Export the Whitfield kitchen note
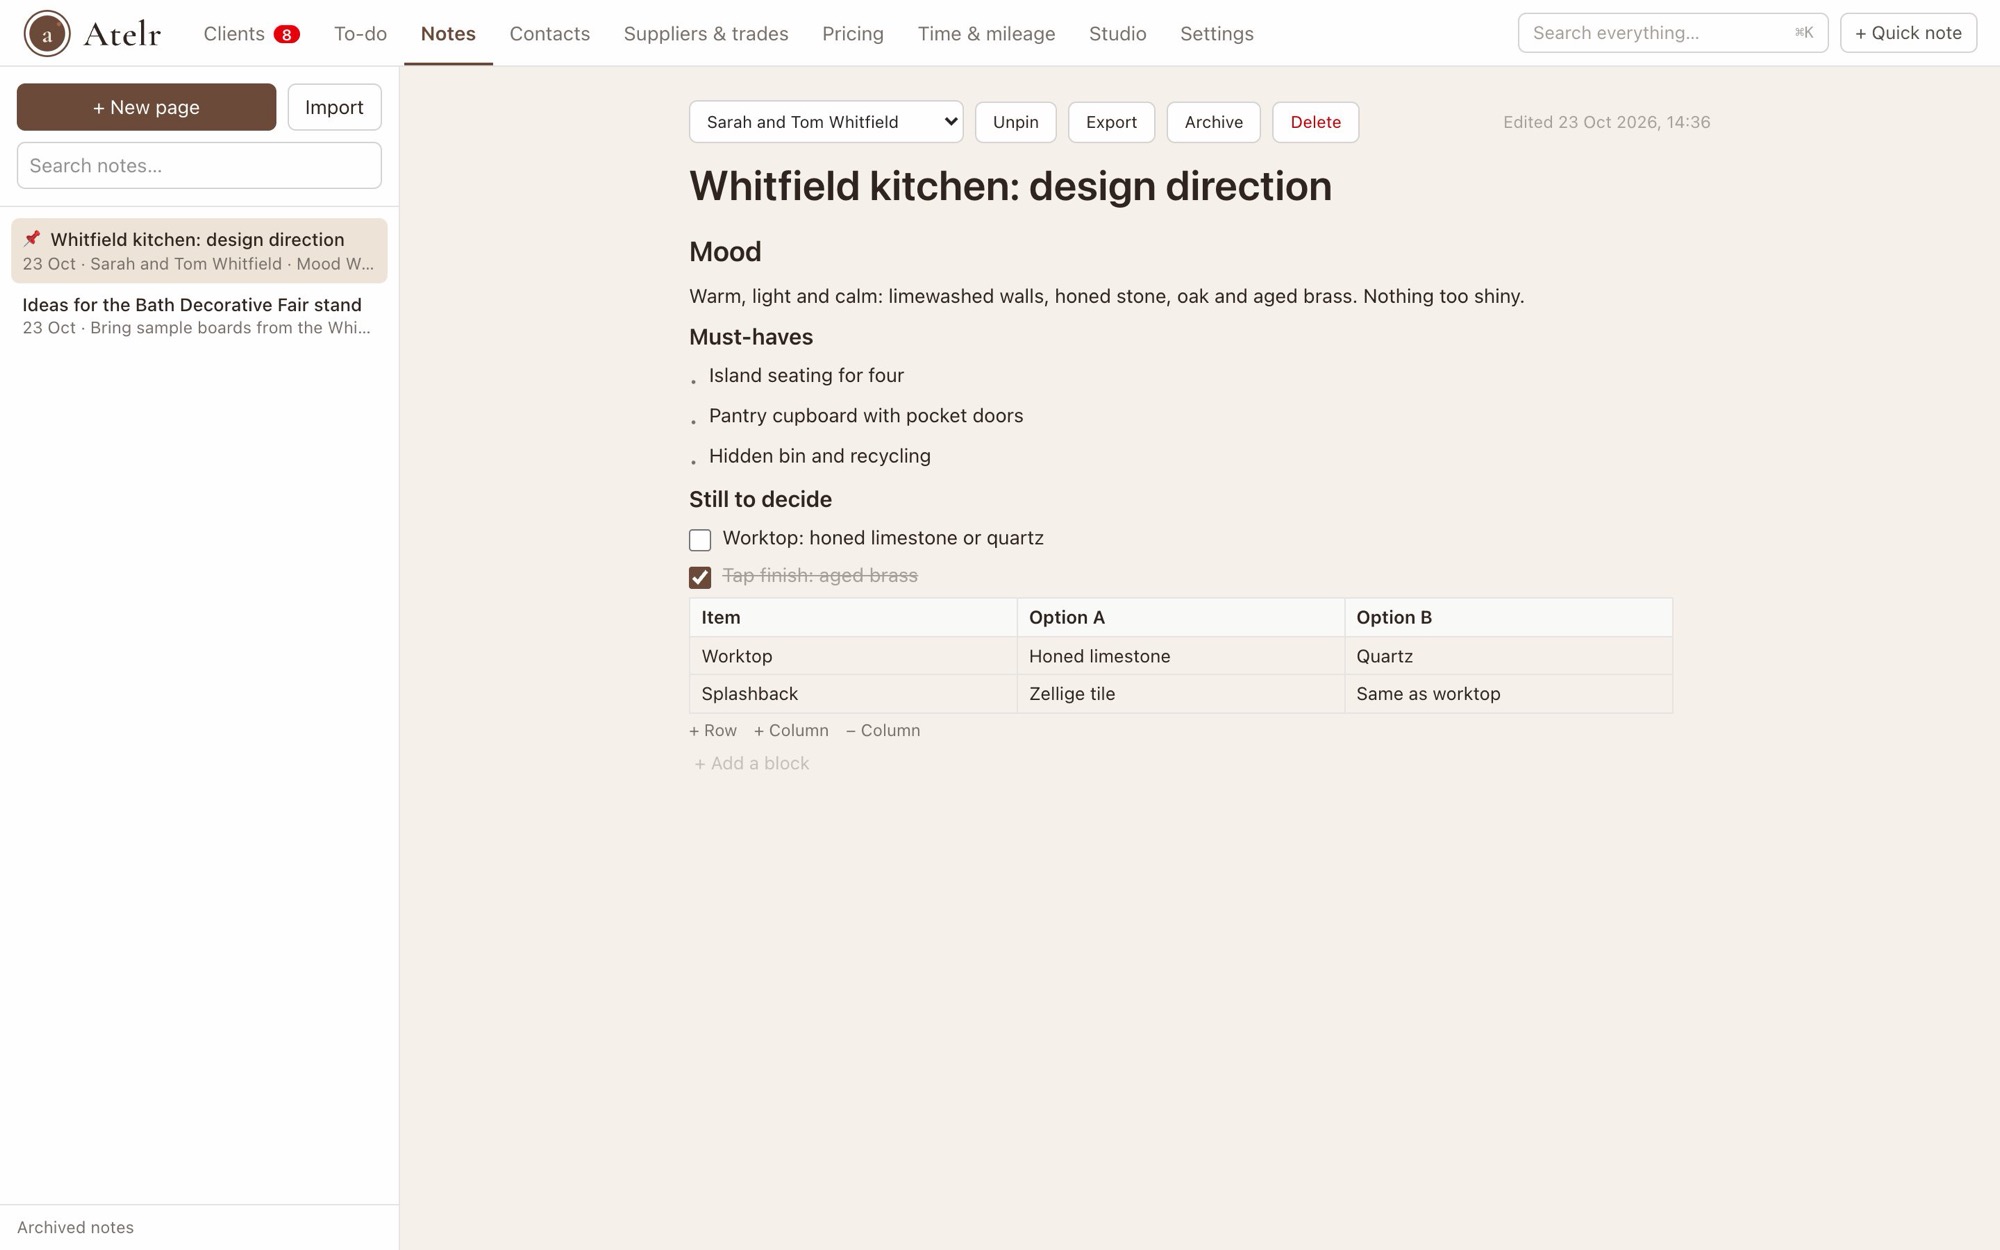The width and height of the screenshot is (2000, 1250). (x=1111, y=122)
